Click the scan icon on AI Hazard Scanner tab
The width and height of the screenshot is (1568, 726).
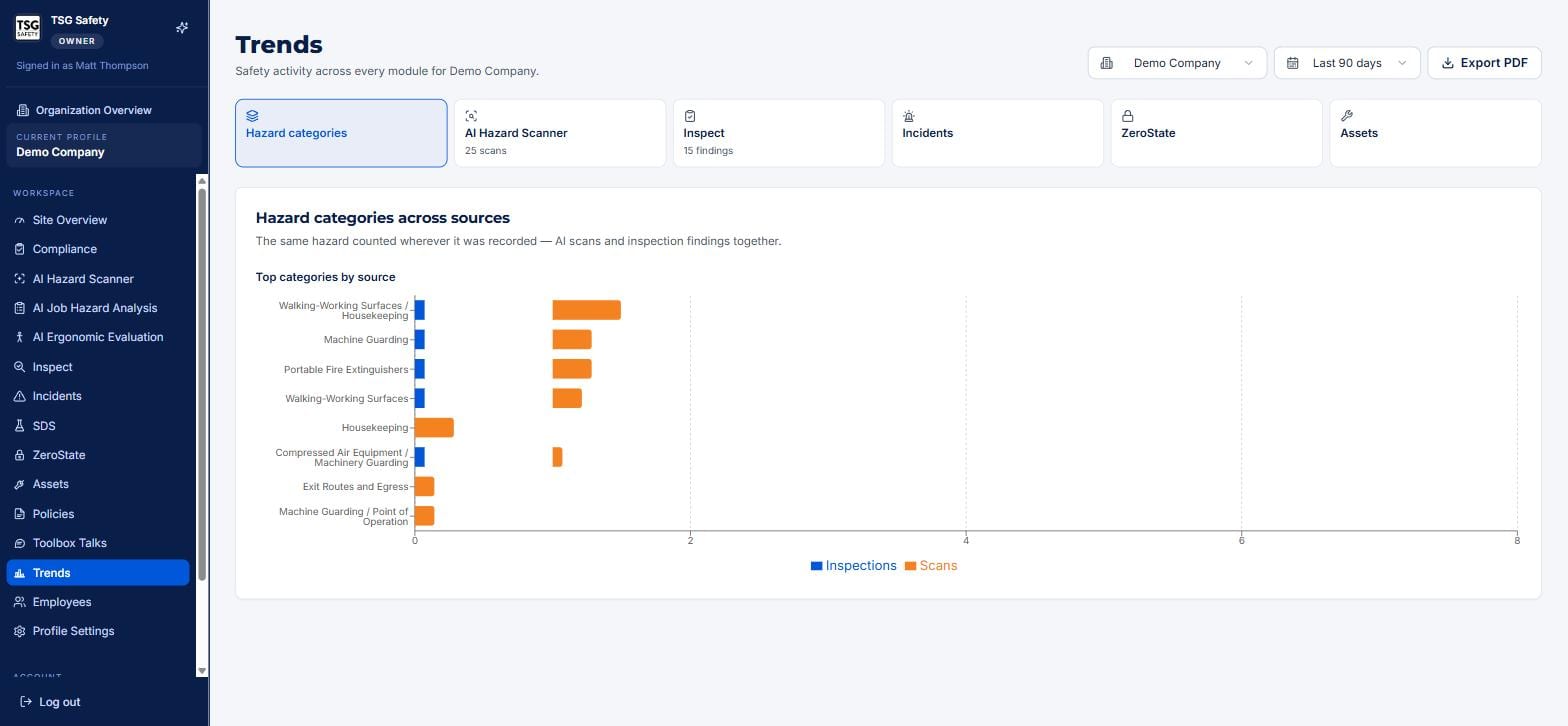click(471, 116)
